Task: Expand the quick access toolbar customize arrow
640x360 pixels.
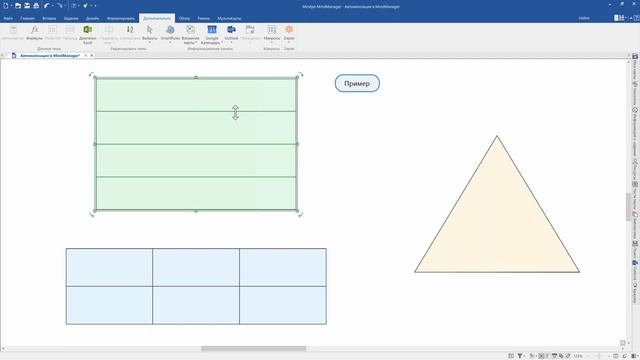Action: (x=95, y=6)
